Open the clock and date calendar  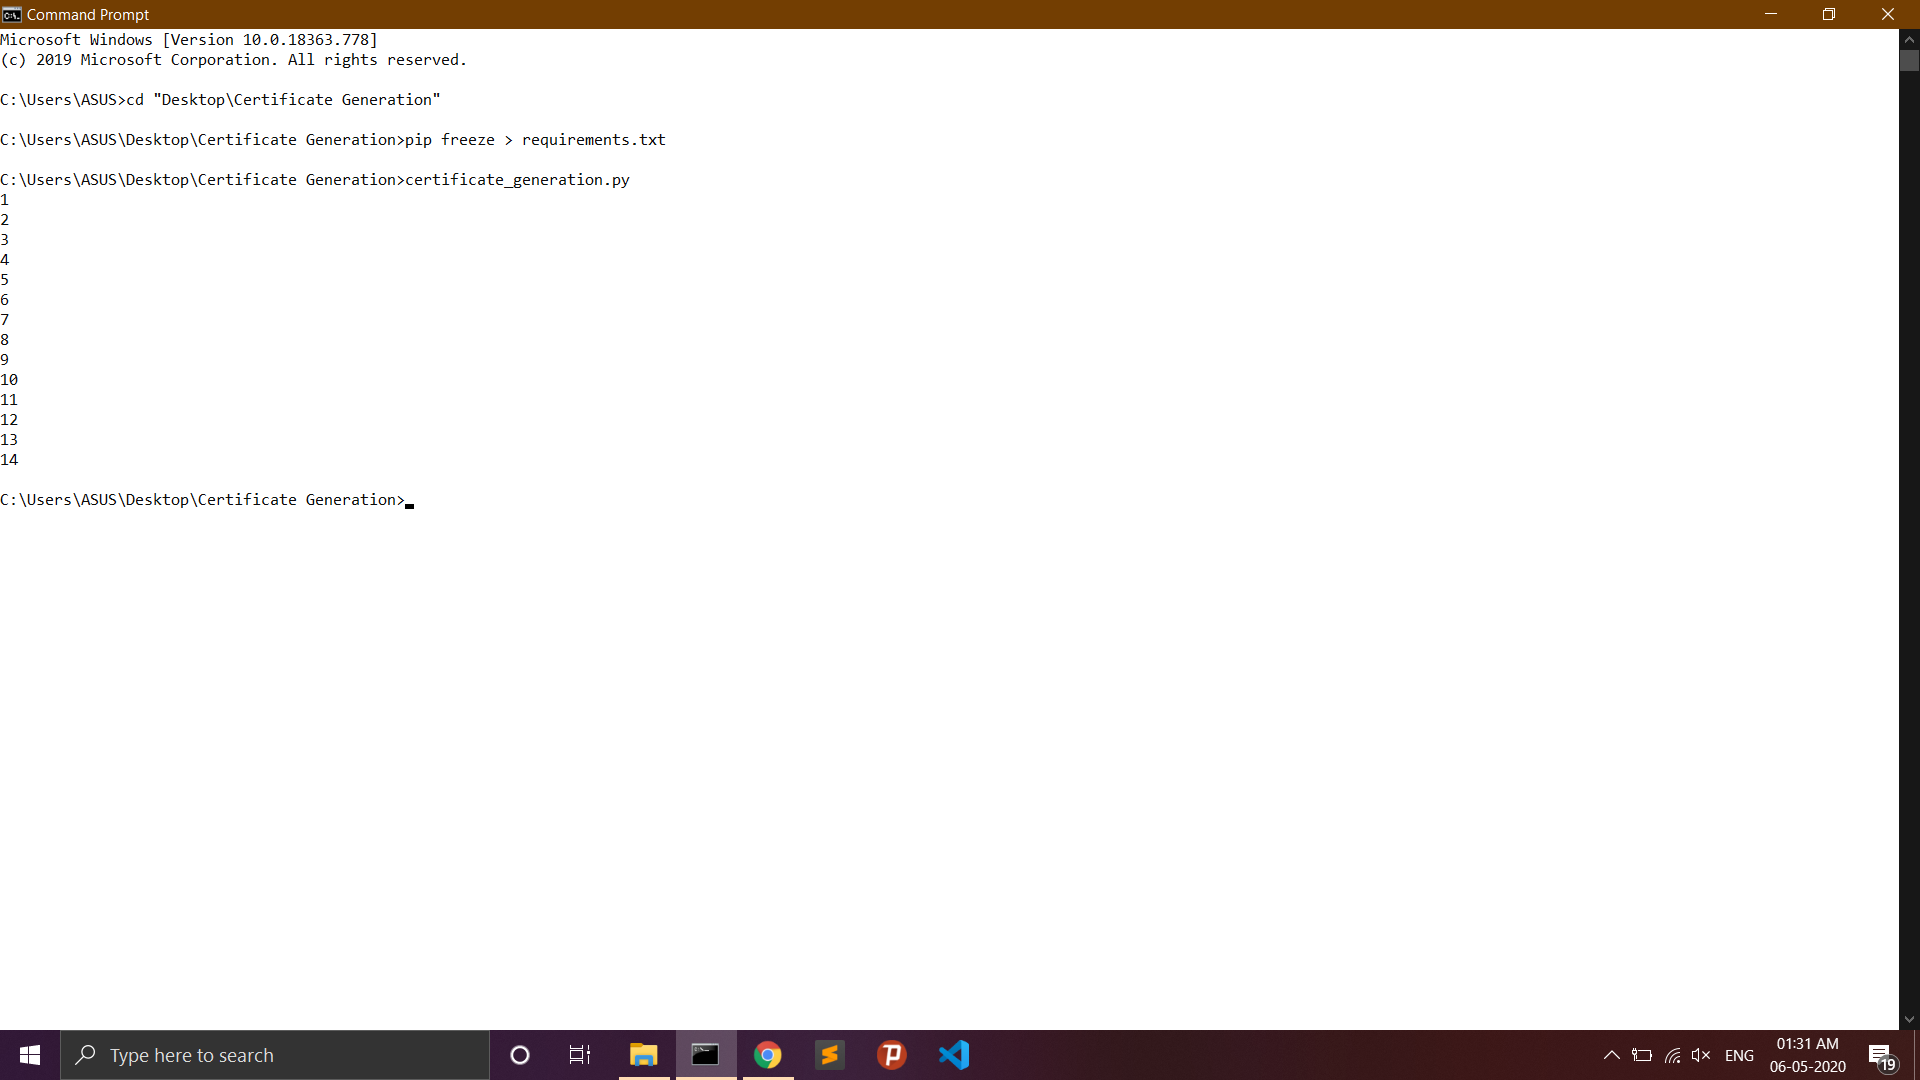[x=1807, y=1055]
